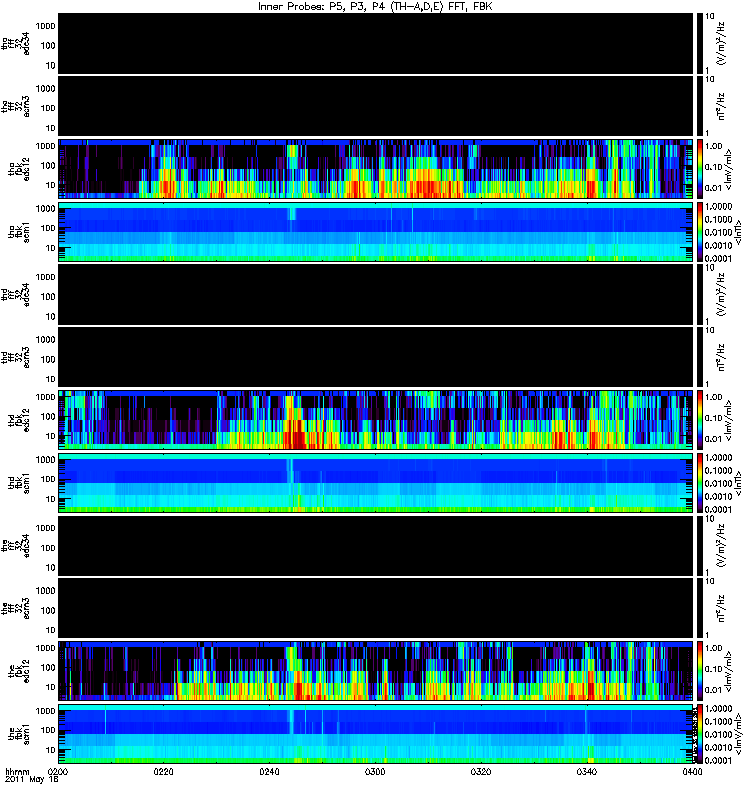Viewport: 750px width, 800px height.
Task: Click the plot title 'Inner Probes: P5, P3, P4 (TH-A,D,E) FFT, FBK'
Action: (375, 6)
